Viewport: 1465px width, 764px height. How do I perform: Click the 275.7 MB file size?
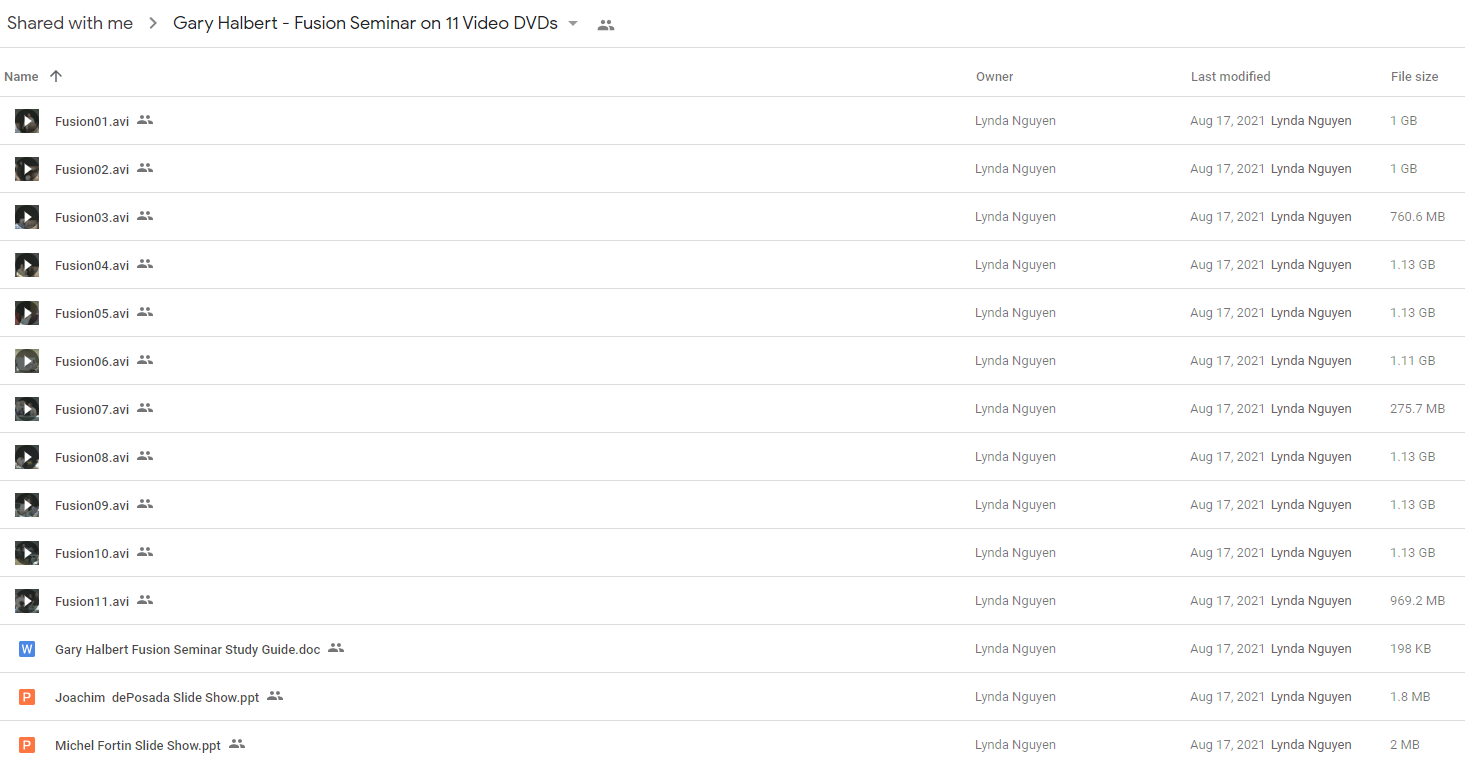pyautogui.click(x=1417, y=409)
